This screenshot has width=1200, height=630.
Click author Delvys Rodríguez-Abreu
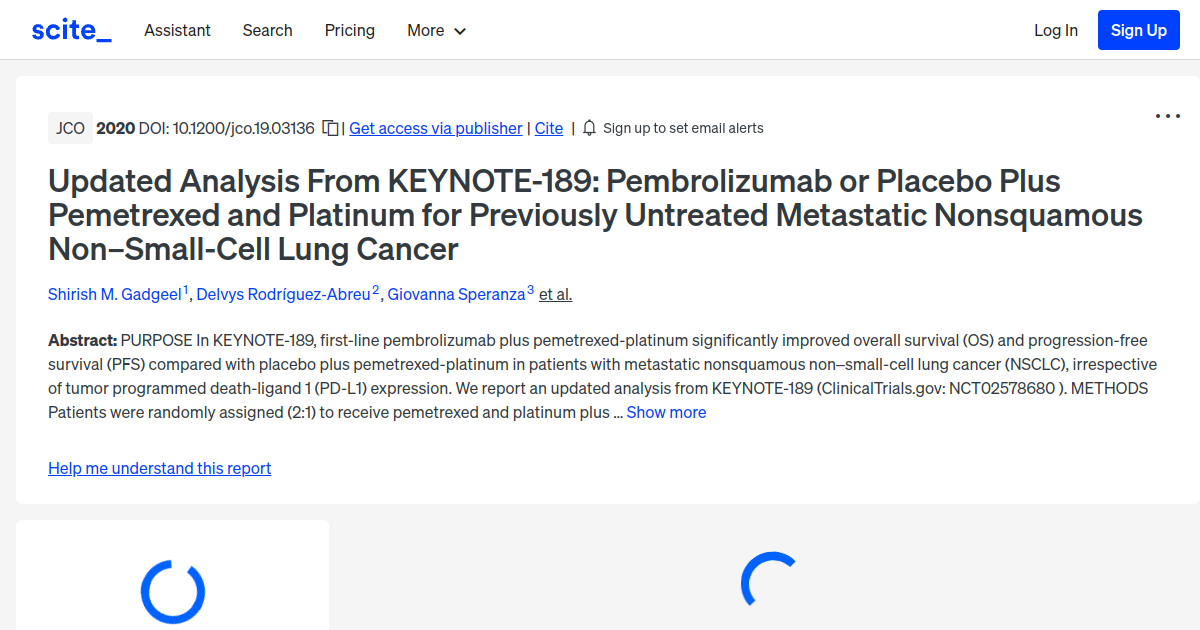tap(283, 294)
